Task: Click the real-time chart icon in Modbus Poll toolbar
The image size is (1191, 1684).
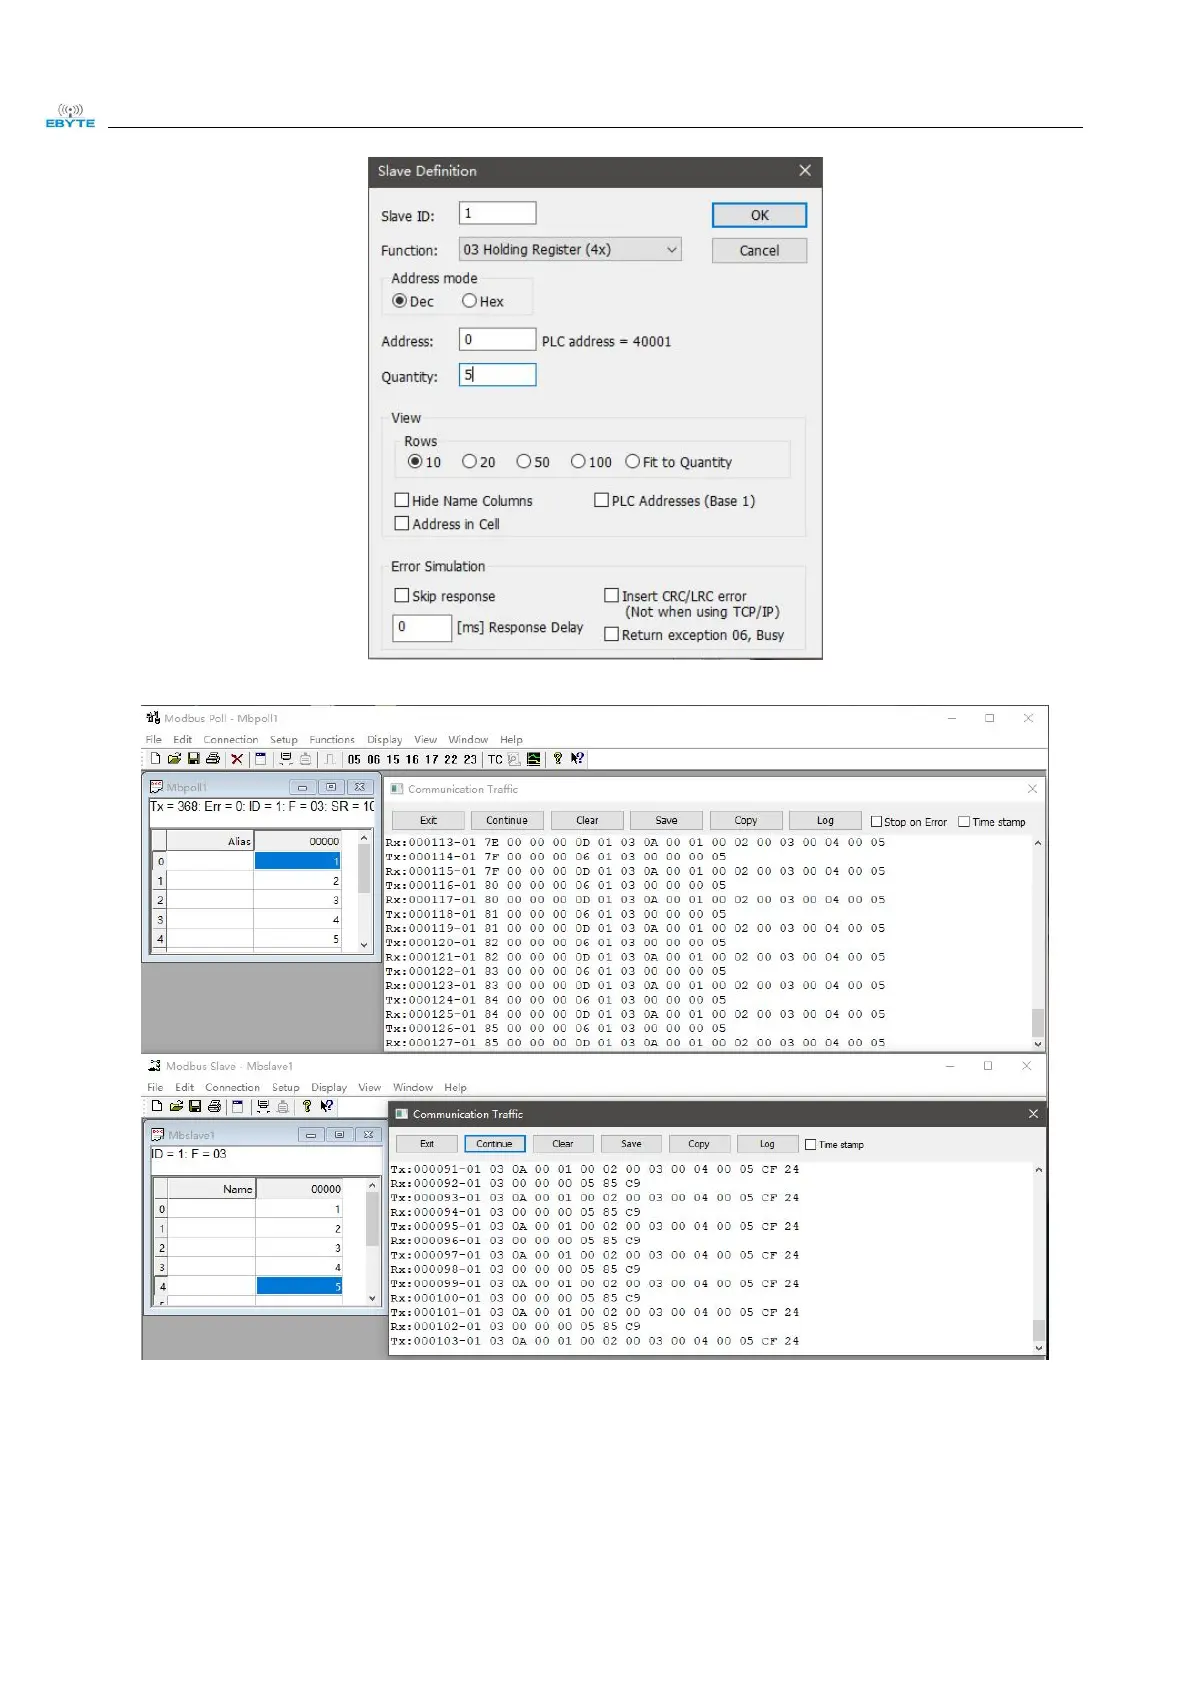Action: [534, 759]
